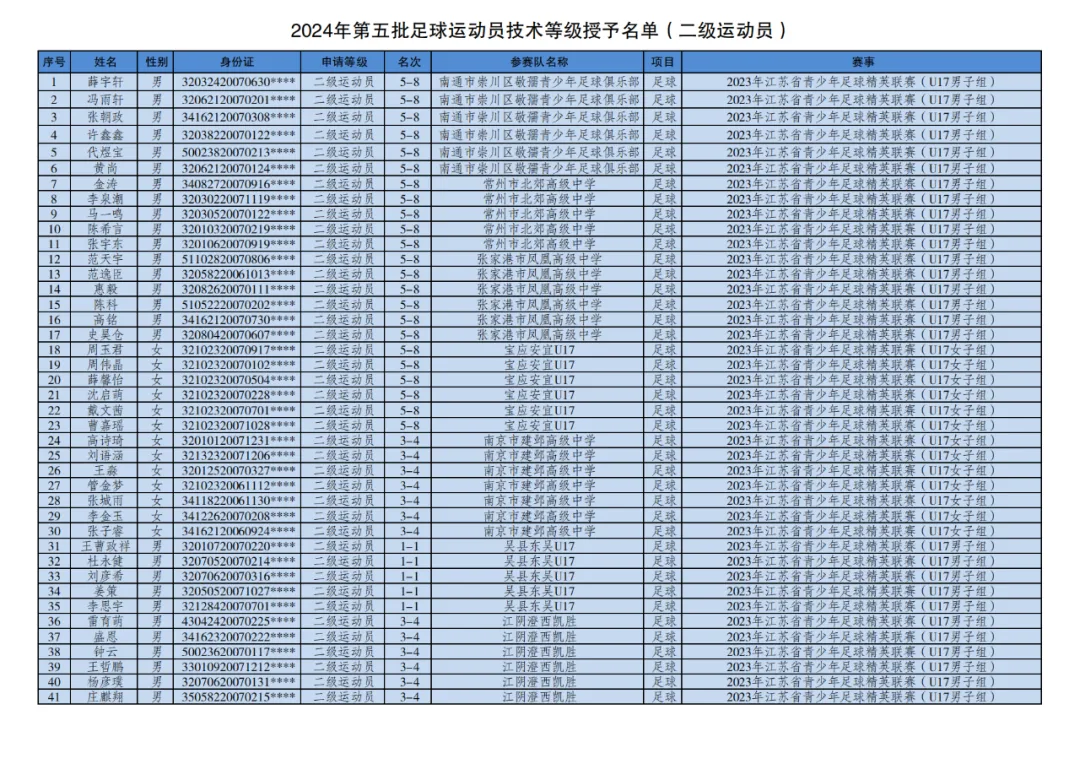Click serial number 13 in 序号 column
Screen dimensions: 1080x764
(54, 274)
